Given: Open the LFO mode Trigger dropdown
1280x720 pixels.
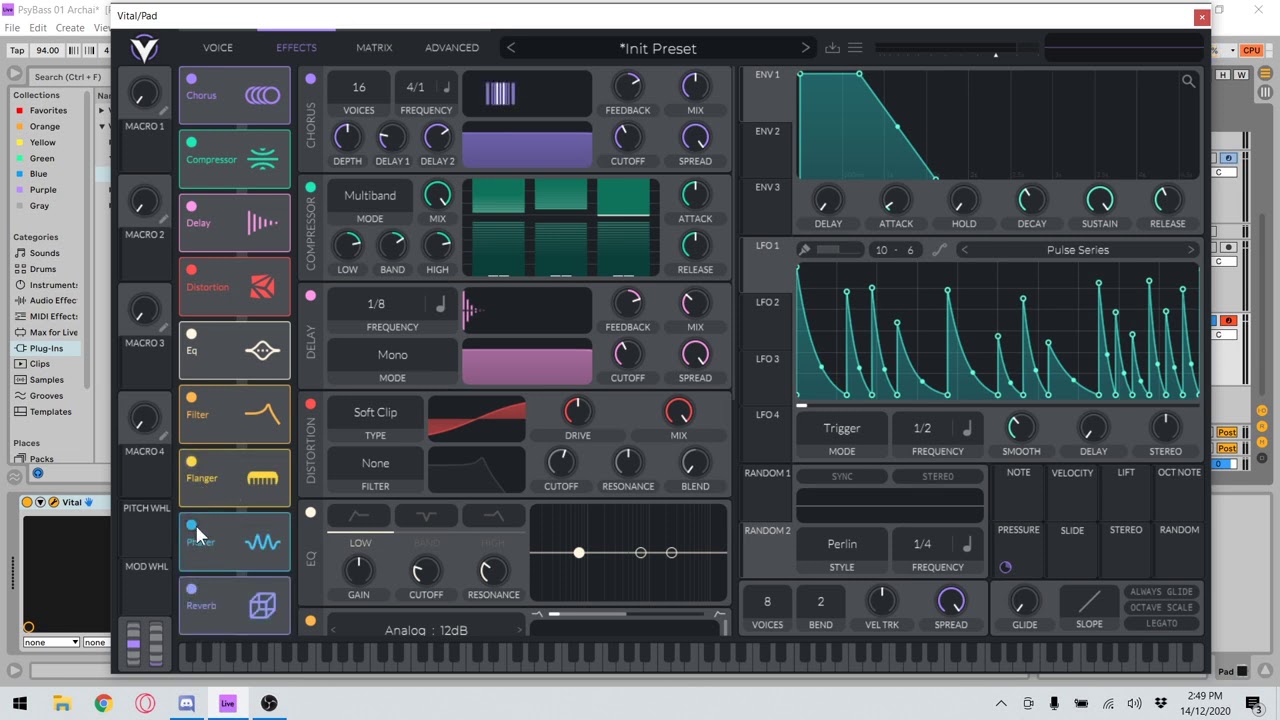Looking at the screenshot, I should 842,428.
